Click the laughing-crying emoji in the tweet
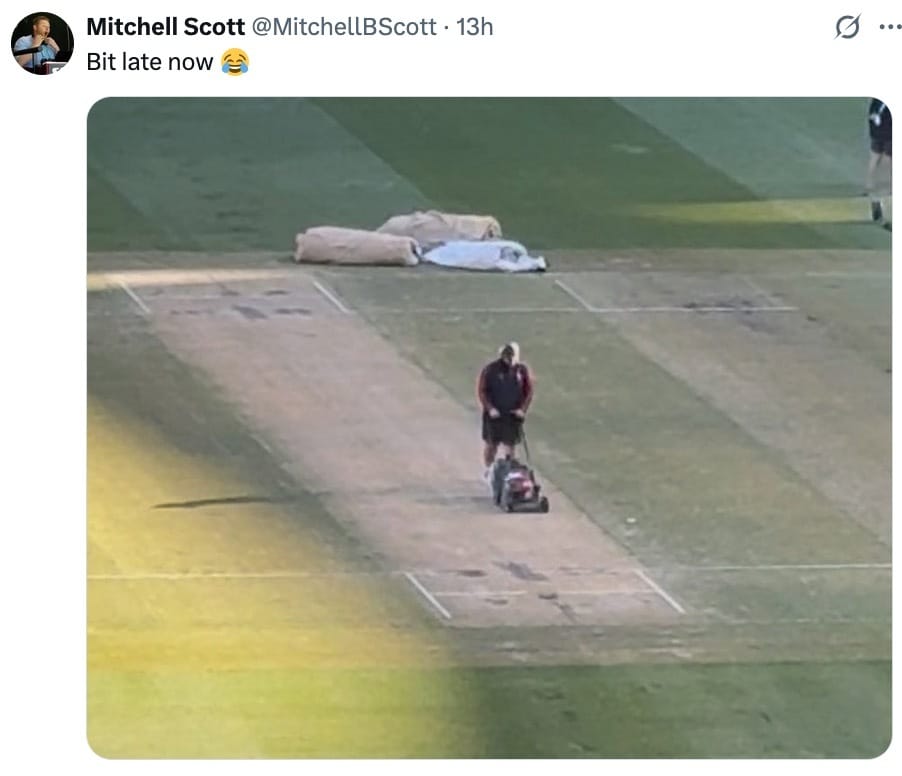The image size is (902, 776). 235,62
